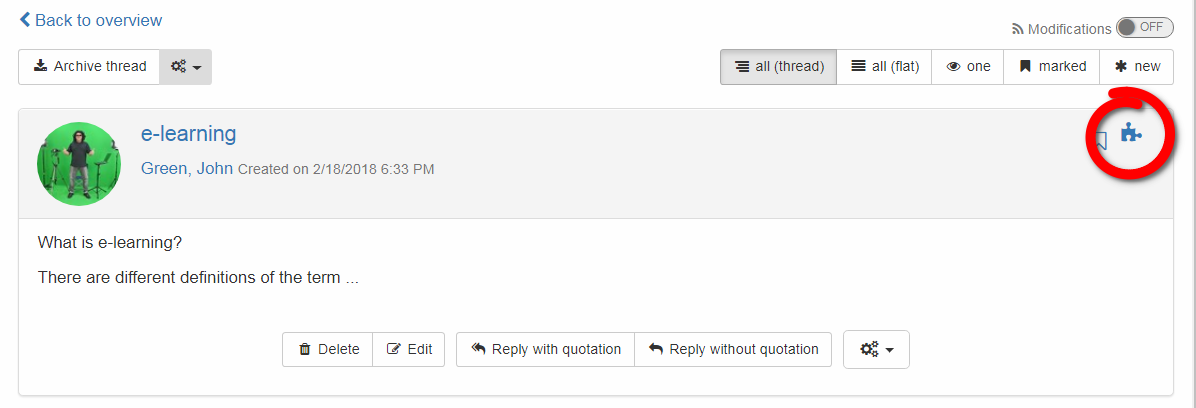Toggle the Modifications OFF switch
Image resolution: width=1196 pixels, height=408 pixels.
1144,27
